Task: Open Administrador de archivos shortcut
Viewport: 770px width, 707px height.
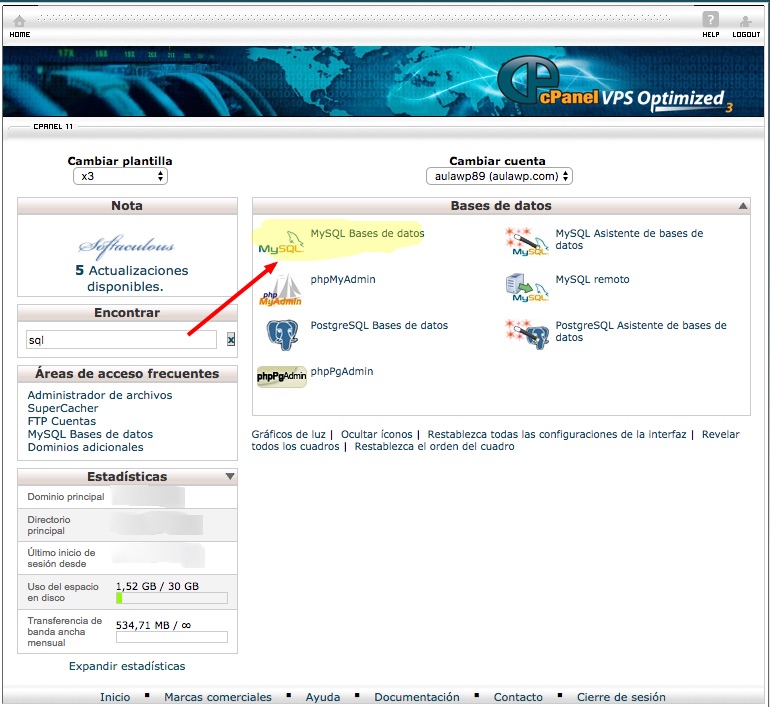Action: [100, 395]
